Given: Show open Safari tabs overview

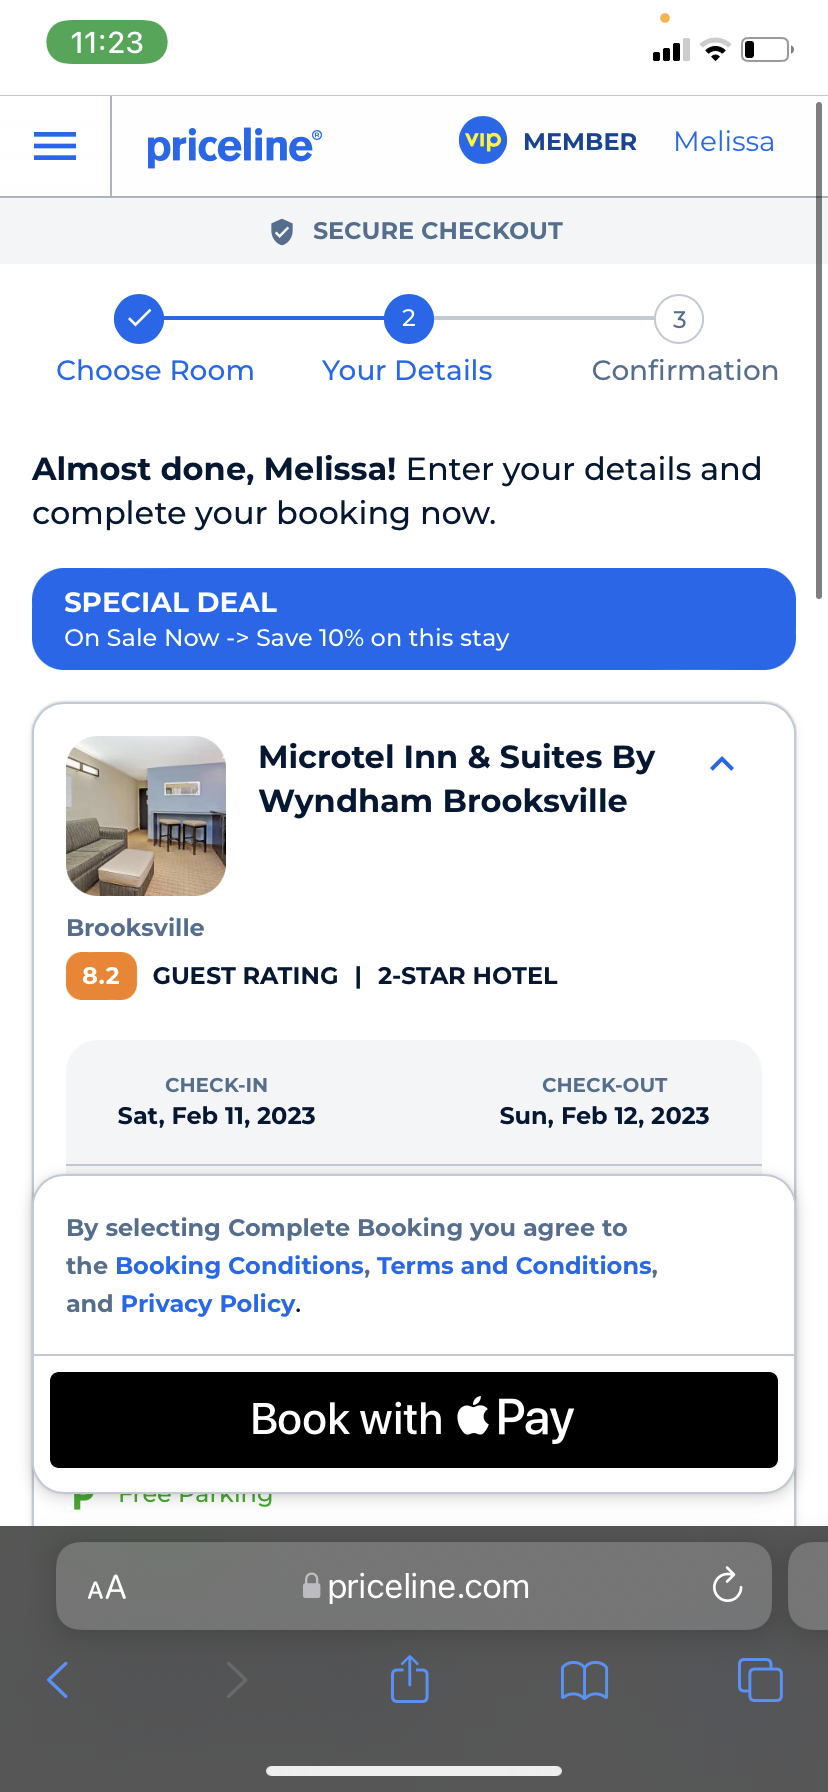Looking at the screenshot, I should (759, 1679).
